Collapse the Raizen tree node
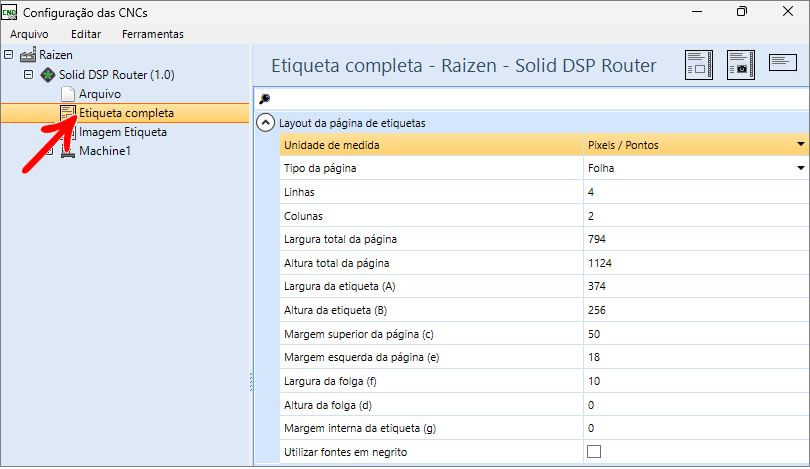The height and width of the screenshot is (469, 810). pyautogui.click(x=9, y=54)
